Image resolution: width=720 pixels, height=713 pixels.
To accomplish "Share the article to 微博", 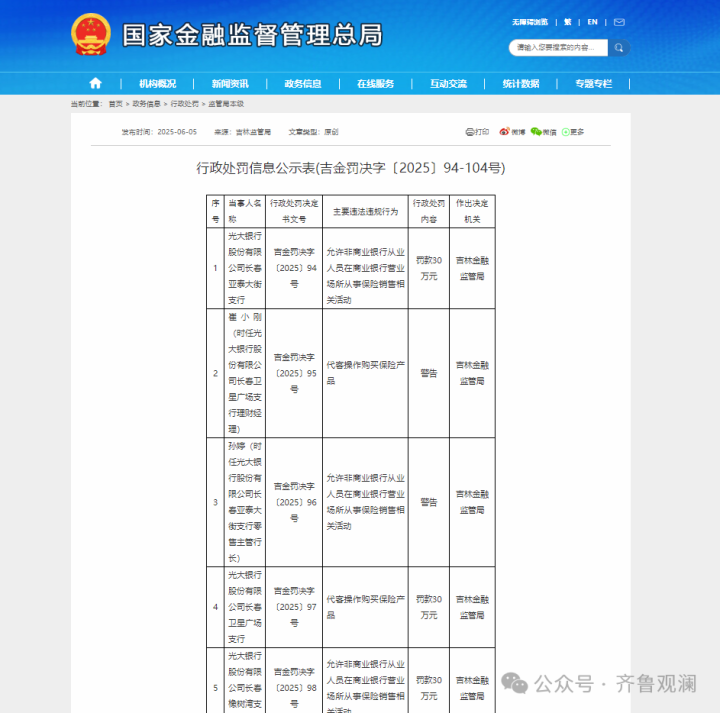I will (512, 132).
